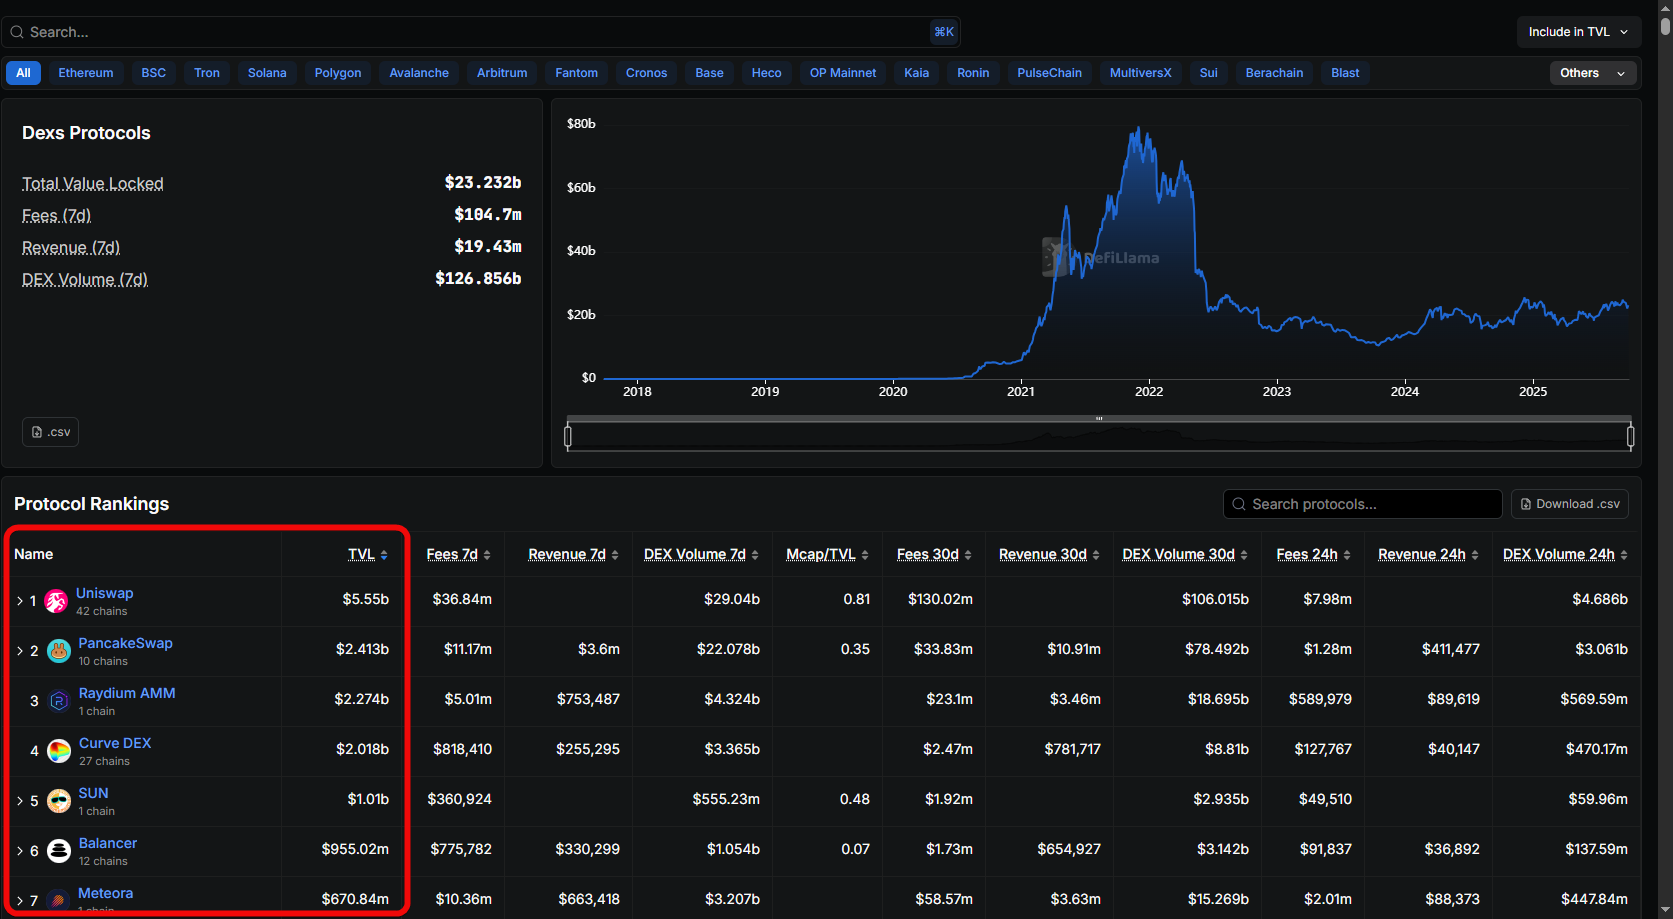Click the search magnifier icon in top bar
Screen dimensions: 1673x919
tap(17, 32)
